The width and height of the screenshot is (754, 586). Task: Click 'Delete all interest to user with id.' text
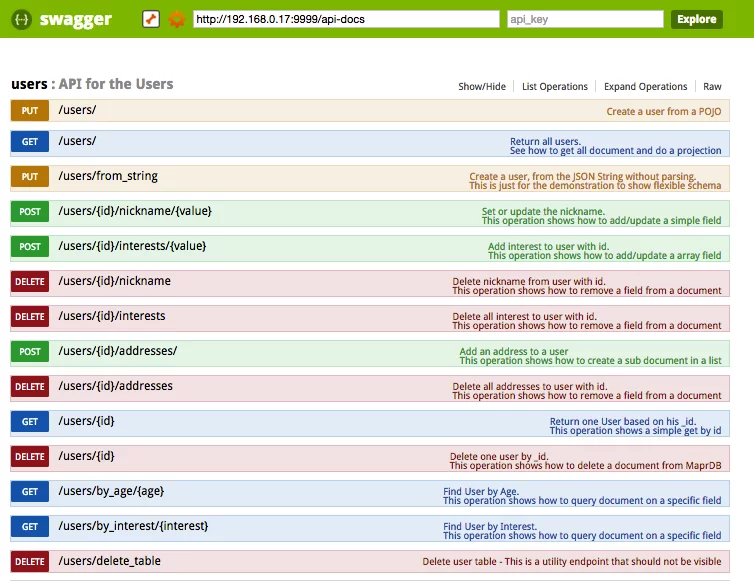click(525, 317)
